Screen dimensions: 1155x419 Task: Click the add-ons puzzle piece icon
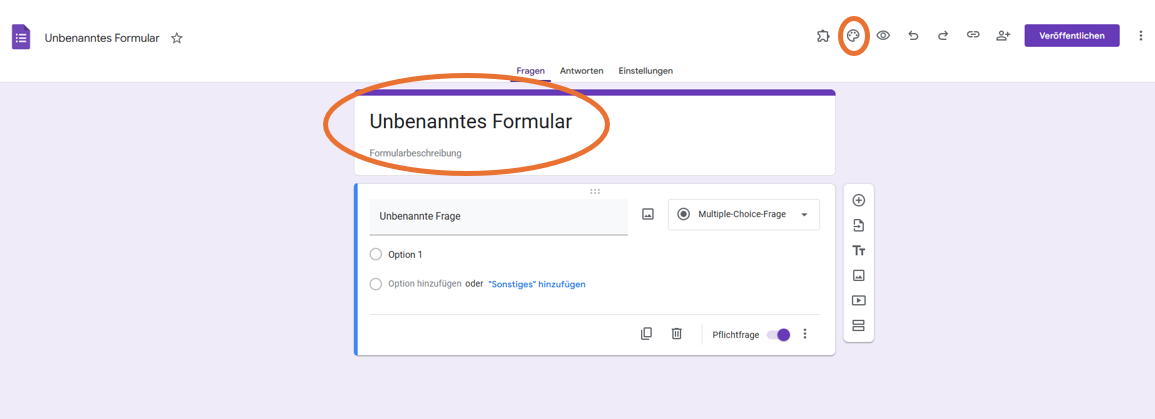823,36
